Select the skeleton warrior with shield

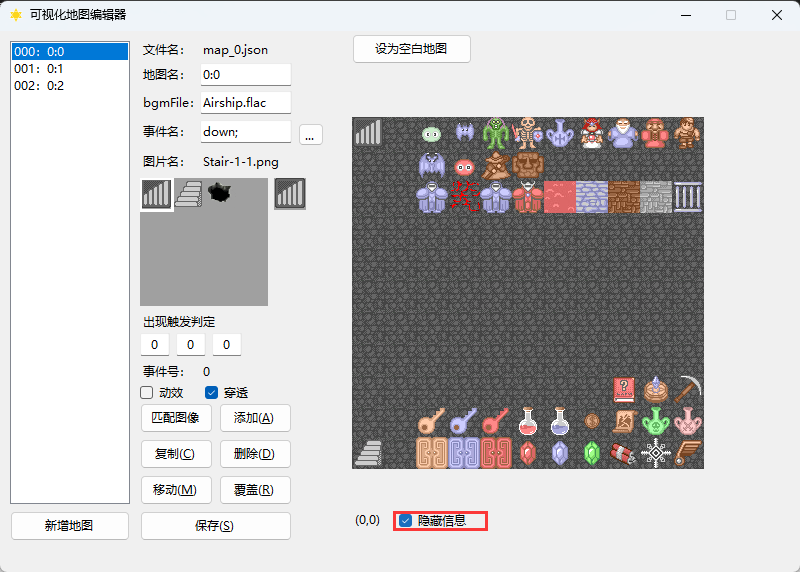click(528, 134)
